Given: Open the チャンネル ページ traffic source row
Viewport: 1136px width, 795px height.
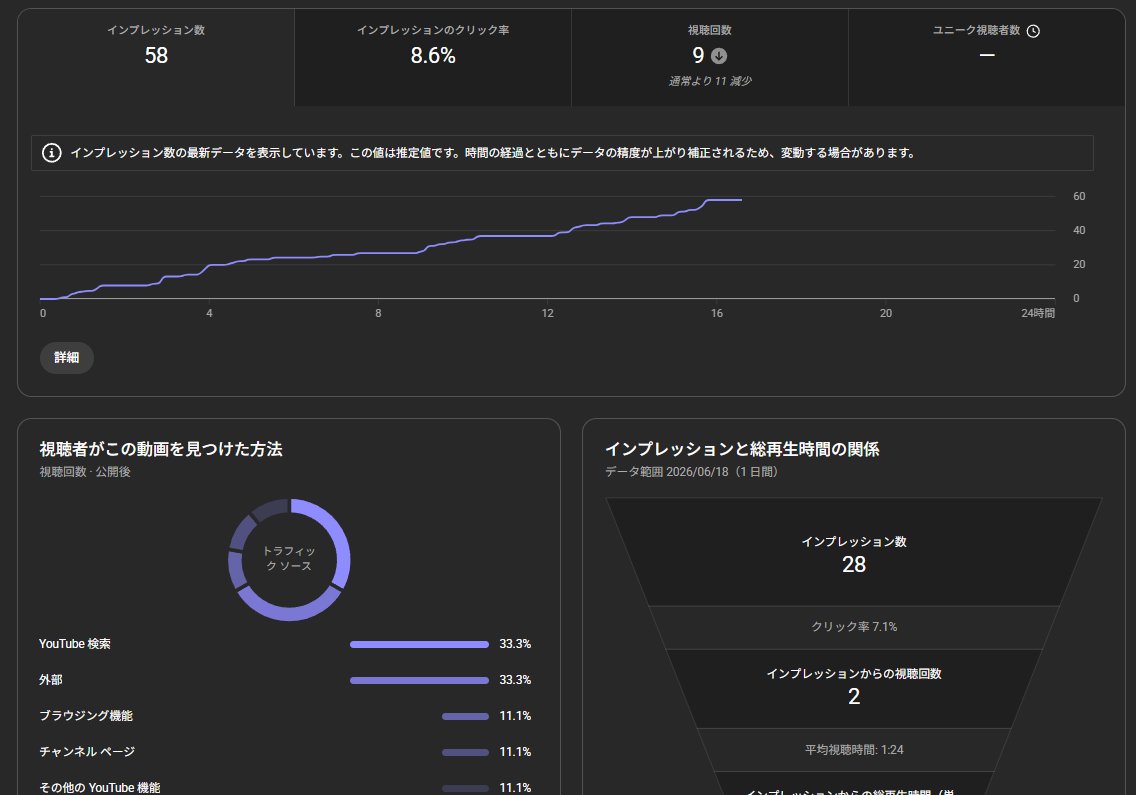Looking at the screenshot, I should [285, 752].
